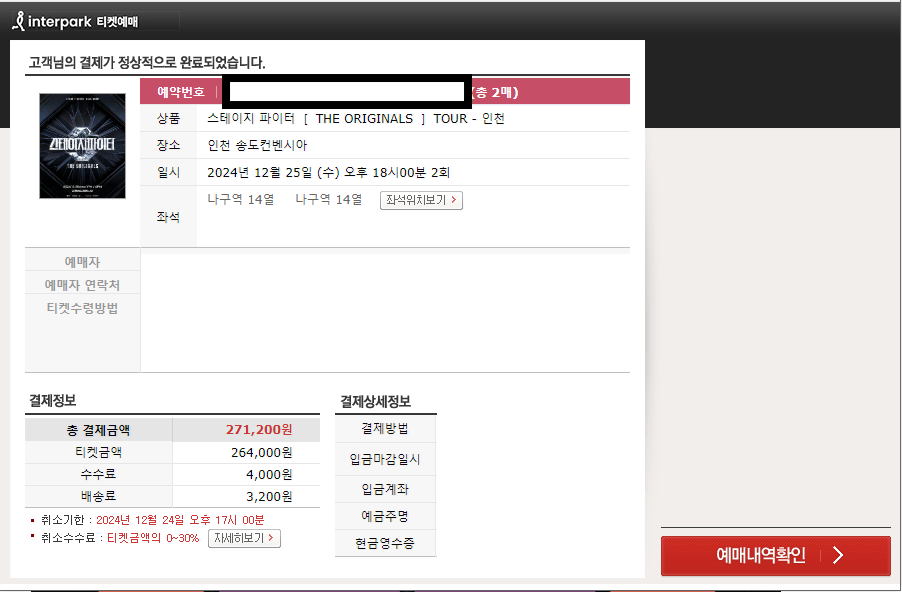Viewport: 902px width, 592px height.
Task: Click the Interpark 티켓예매 logo
Action: [75, 21]
